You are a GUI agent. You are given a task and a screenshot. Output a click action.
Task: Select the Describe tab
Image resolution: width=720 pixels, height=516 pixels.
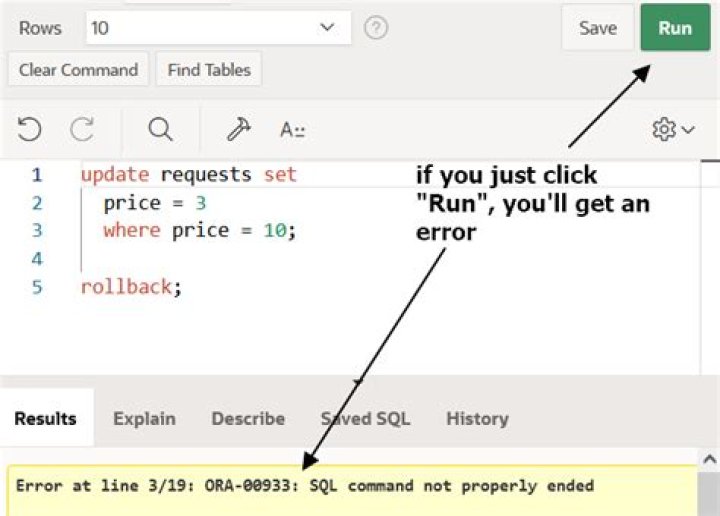point(248,419)
